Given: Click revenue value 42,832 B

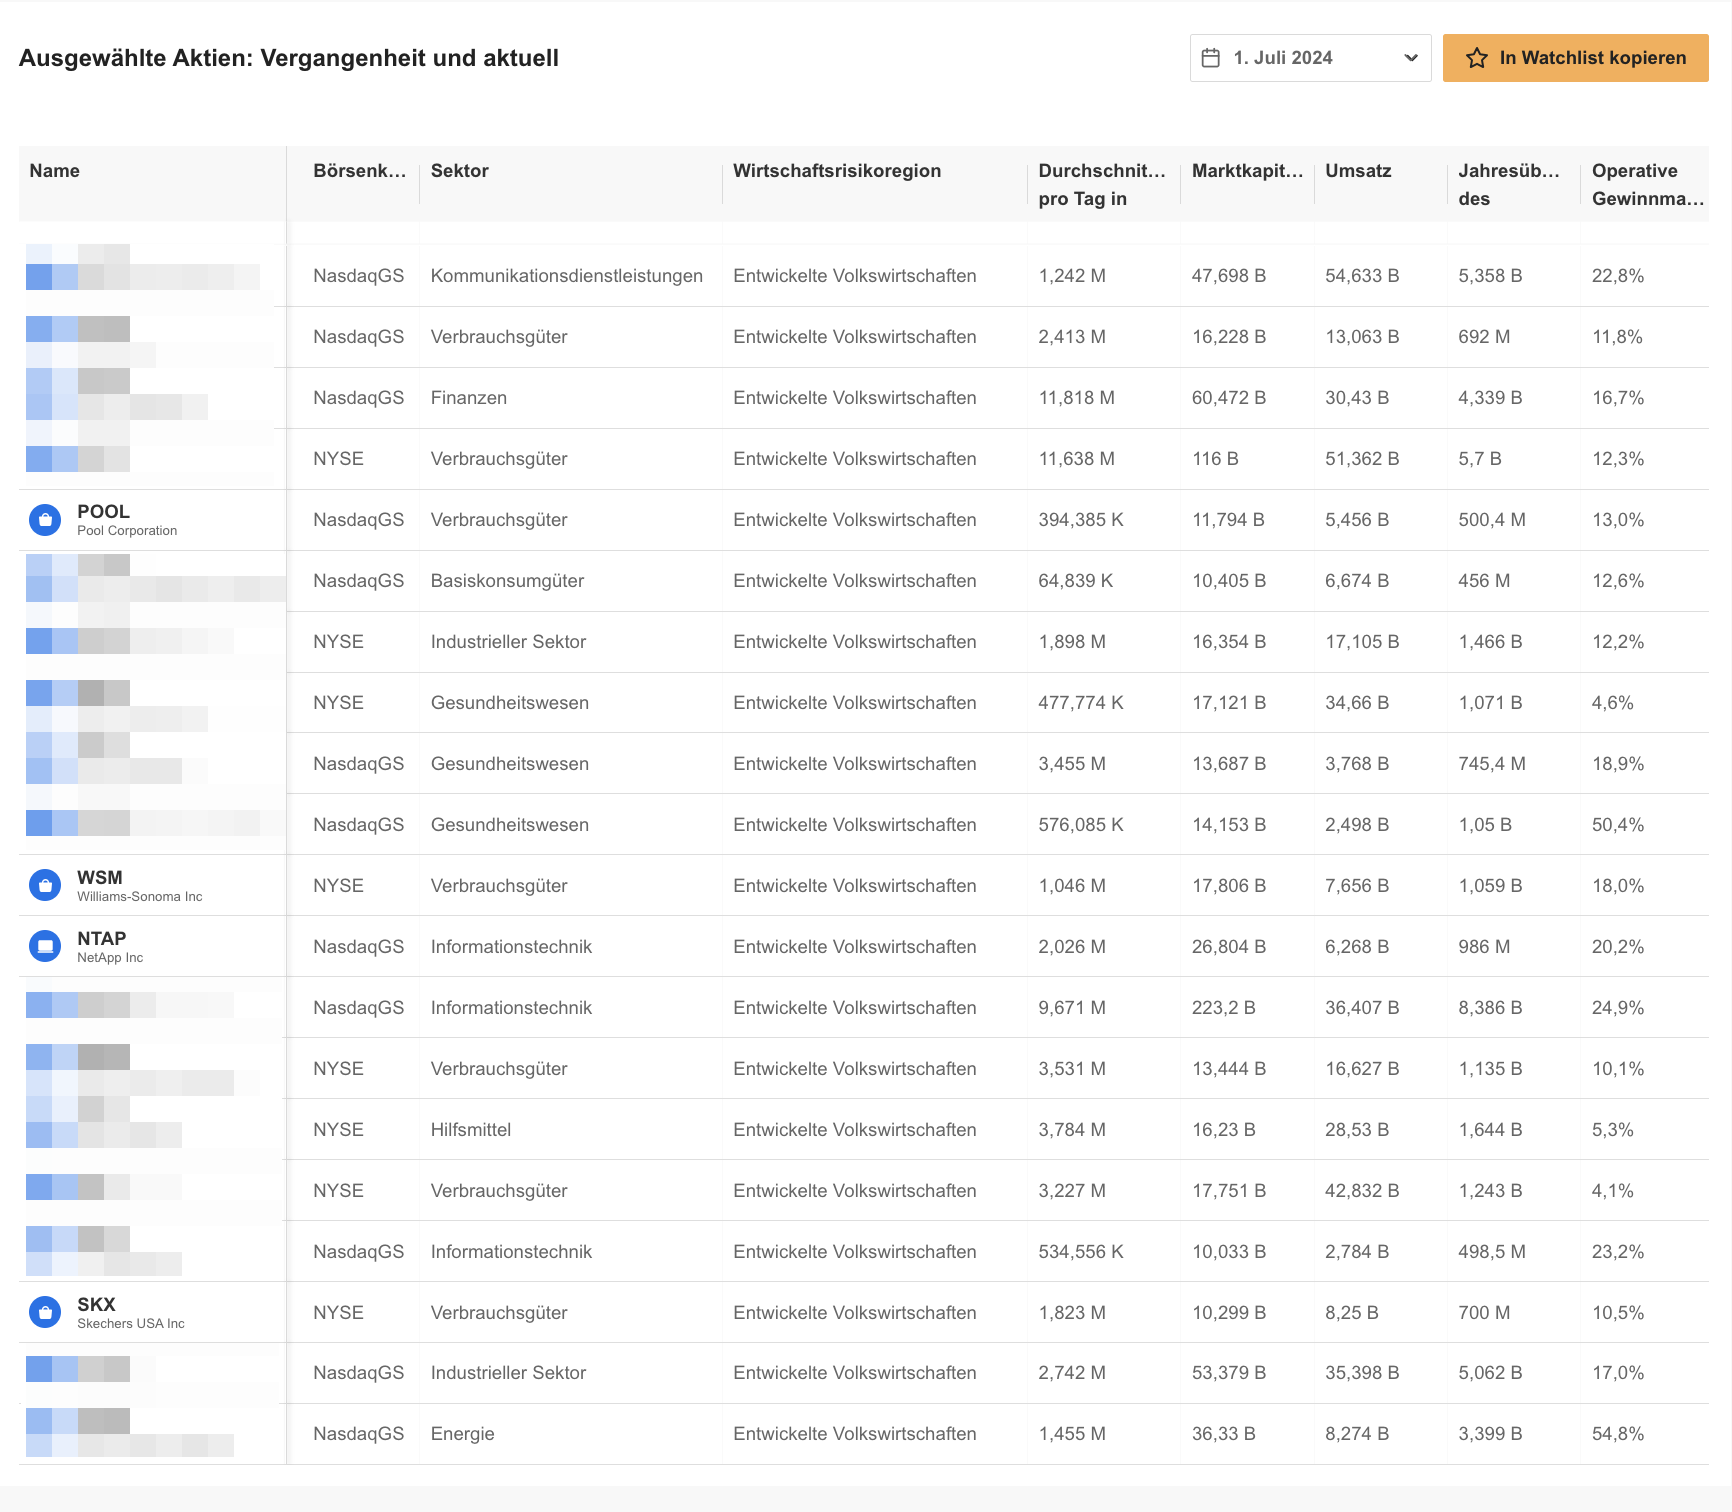Looking at the screenshot, I should click(1362, 1191).
